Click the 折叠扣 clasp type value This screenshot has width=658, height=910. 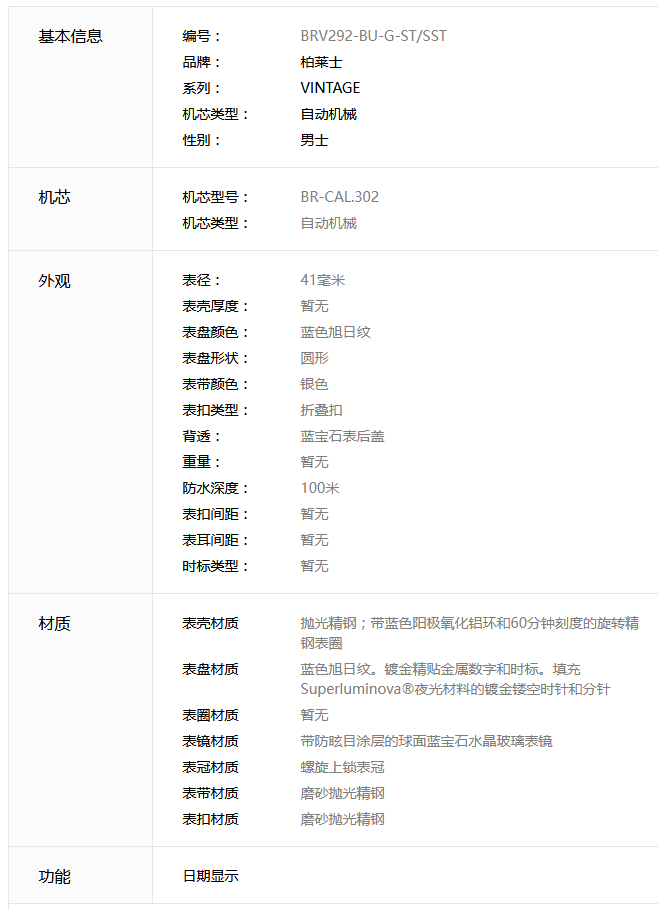[x=321, y=410]
